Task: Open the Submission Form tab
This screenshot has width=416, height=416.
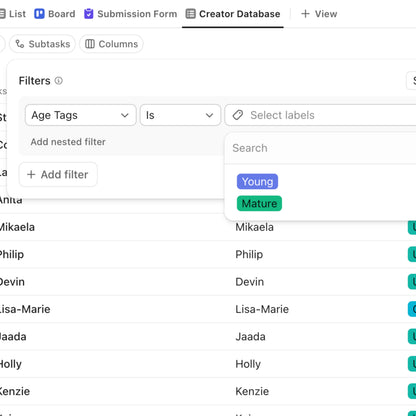Action: pyautogui.click(x=131, y=14)
